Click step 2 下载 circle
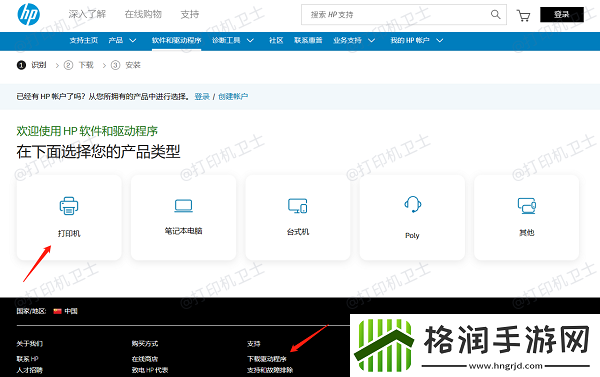600x377 pixels. point(68,65)
